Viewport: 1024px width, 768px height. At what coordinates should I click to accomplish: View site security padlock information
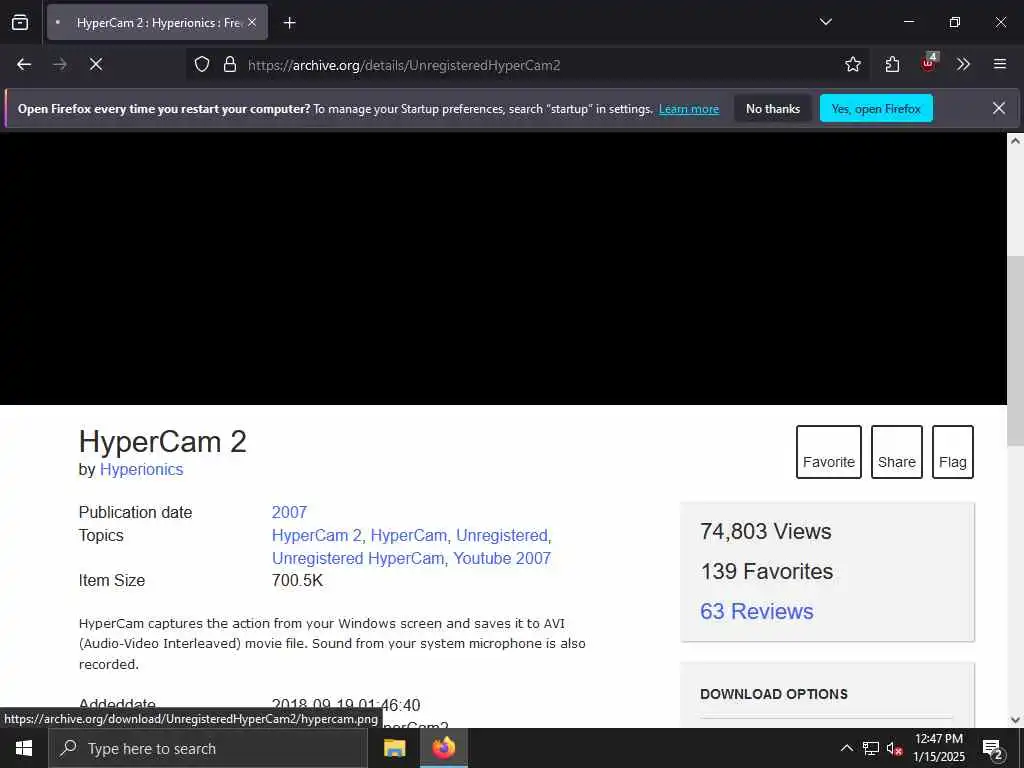tap(229, 64)
